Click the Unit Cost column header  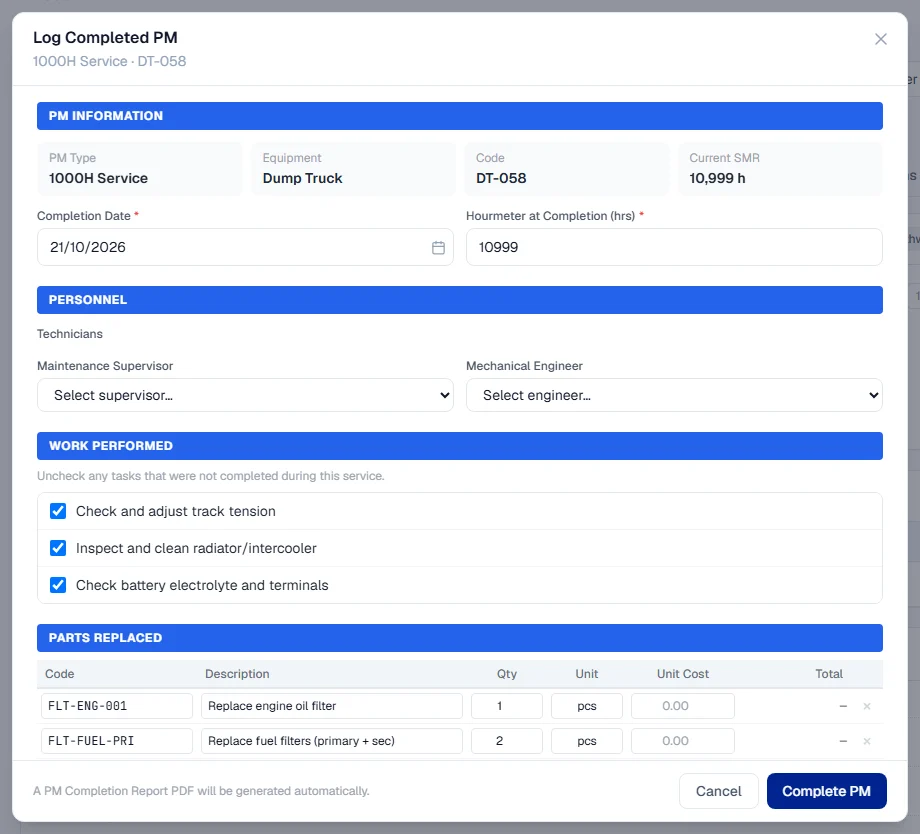[x=683, y=674]
